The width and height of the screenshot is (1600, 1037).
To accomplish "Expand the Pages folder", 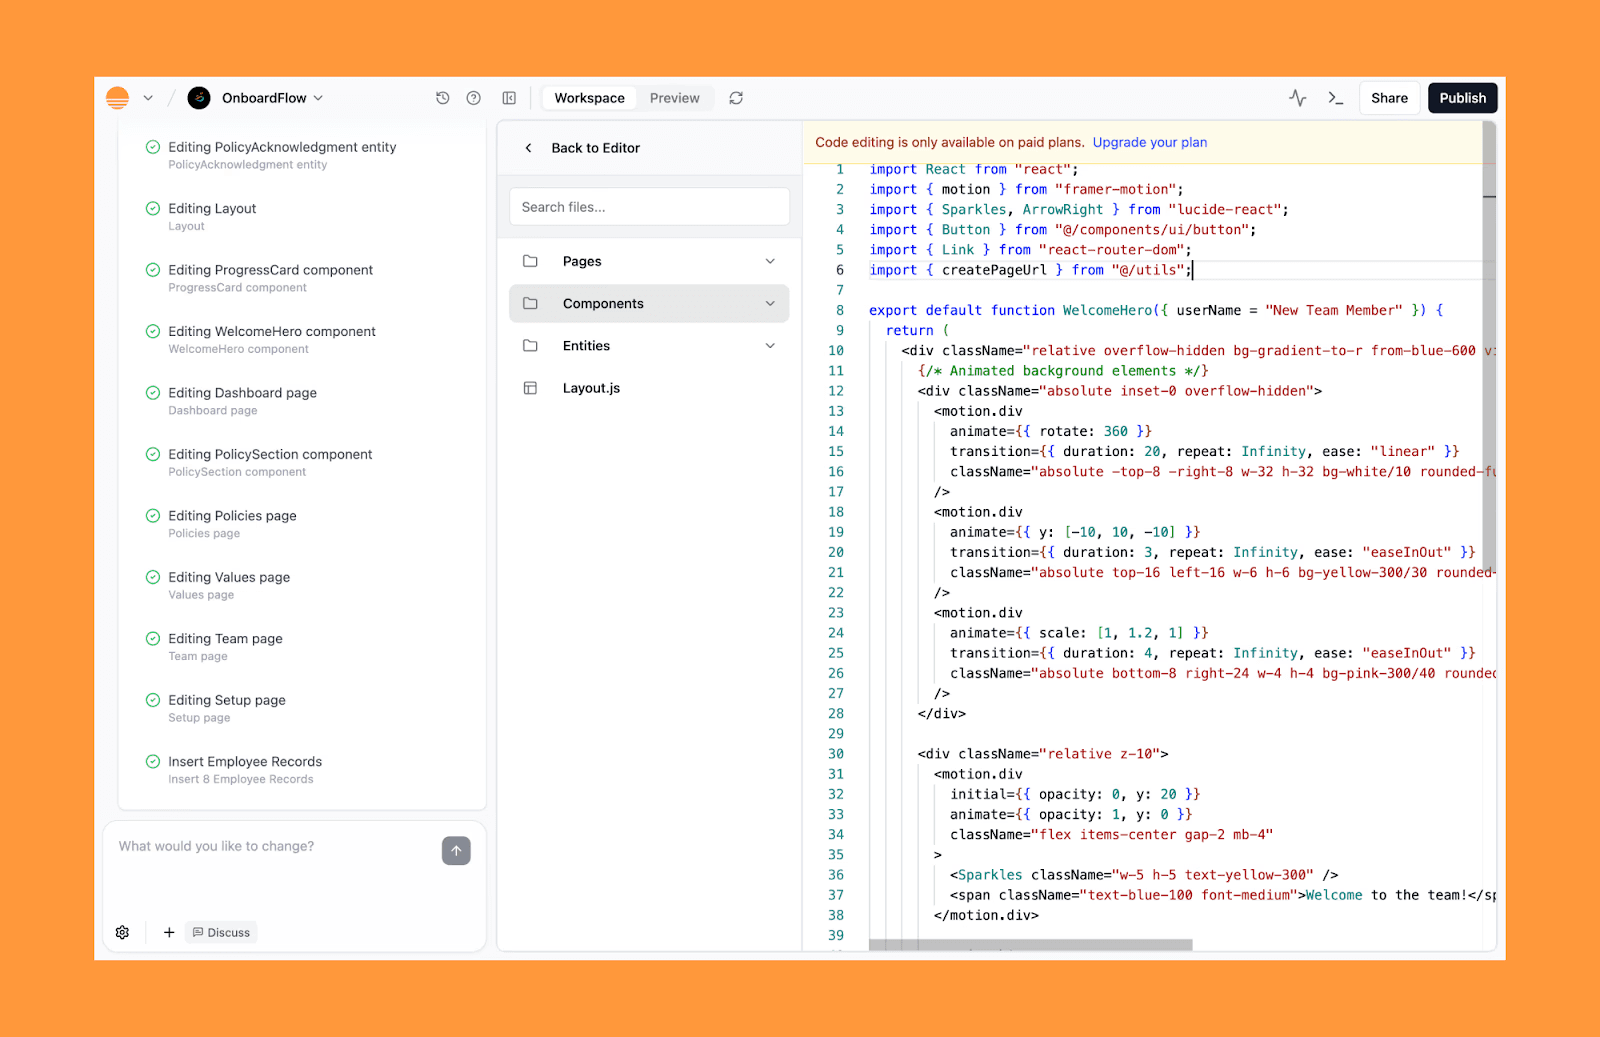I will (648, 261).
